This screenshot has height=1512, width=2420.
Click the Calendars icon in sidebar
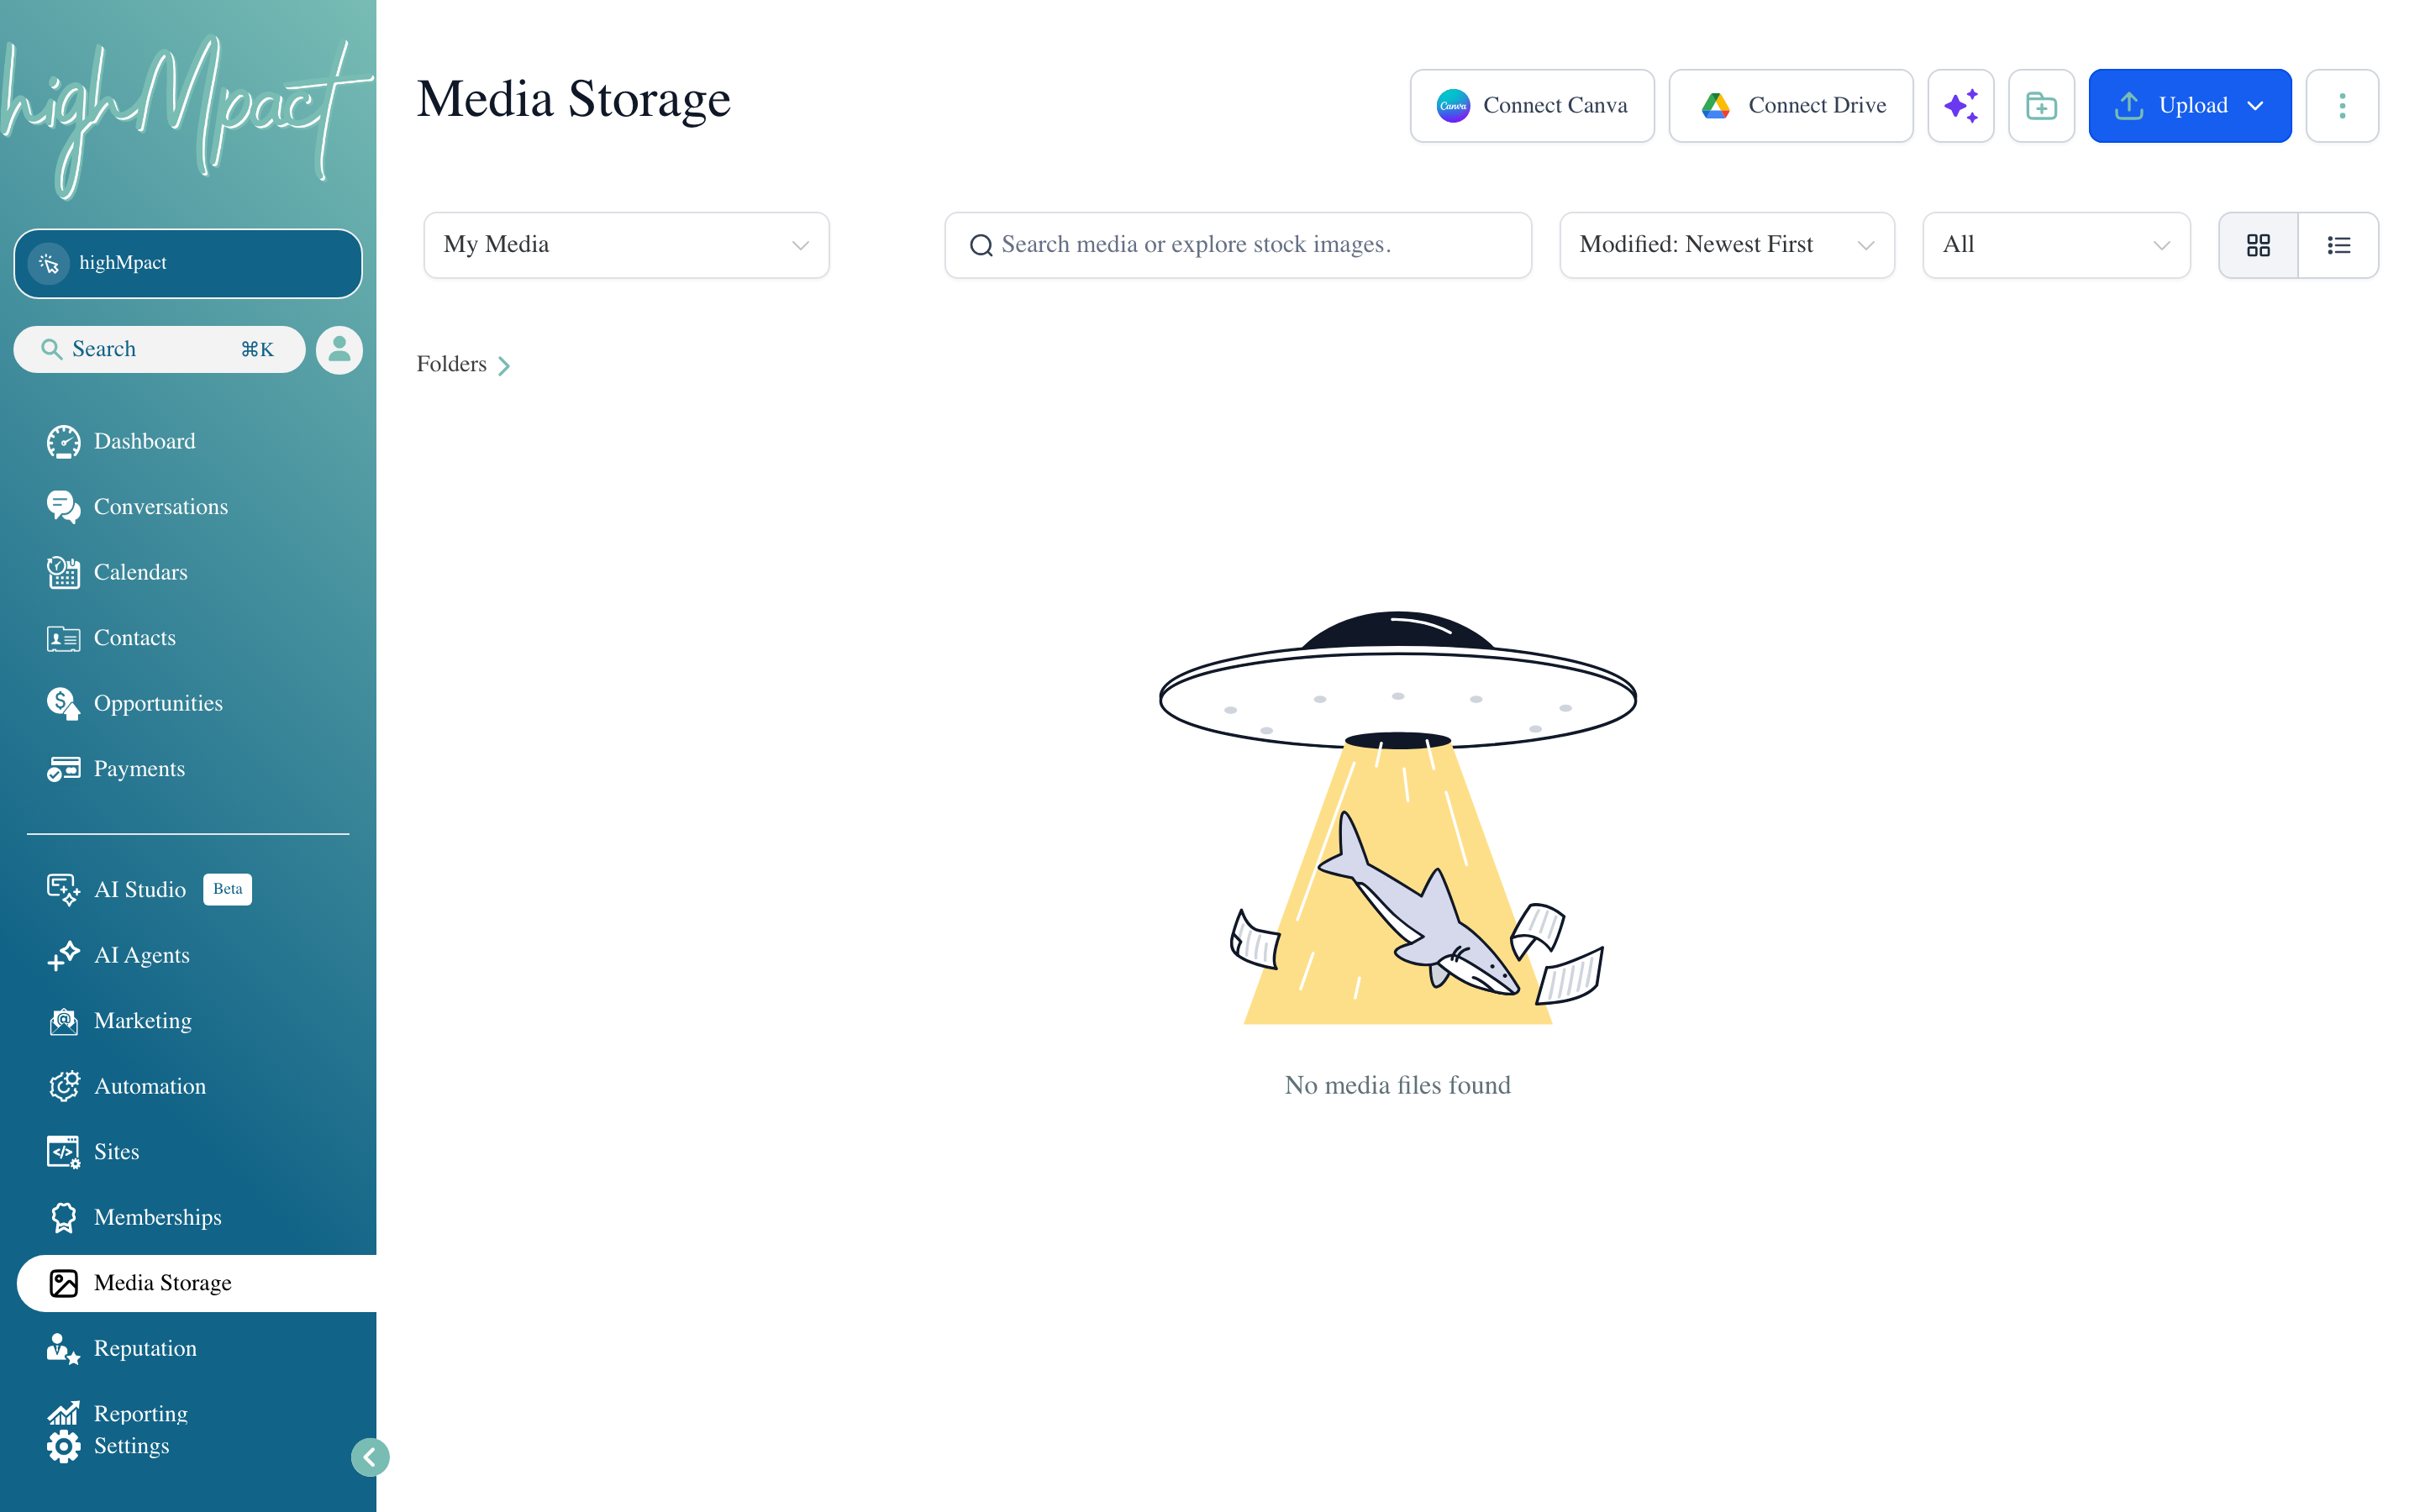coord(63,572)
